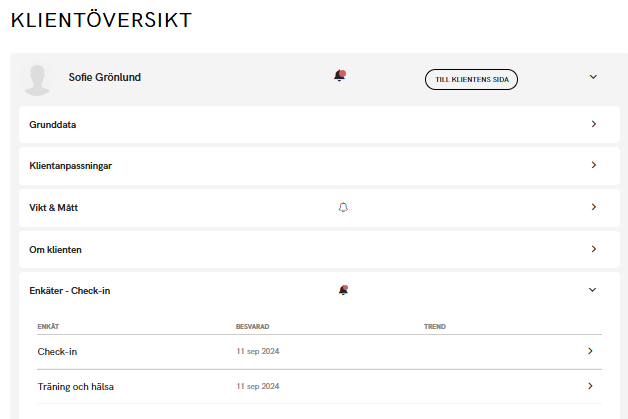Image resolution: width=628 pixels, height=419 pixels.
Task: Click the TREND column header
Action: coord(434,326)
